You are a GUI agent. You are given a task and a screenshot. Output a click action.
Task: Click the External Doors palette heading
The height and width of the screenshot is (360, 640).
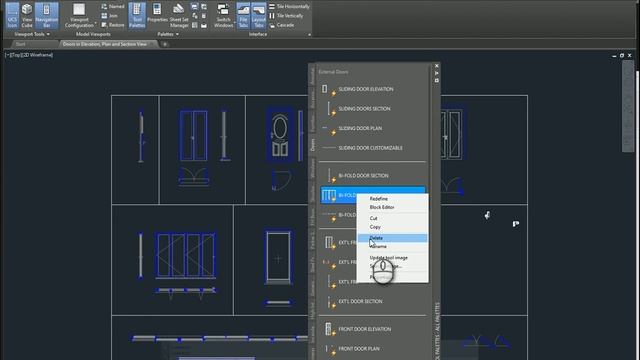[333, 72]
